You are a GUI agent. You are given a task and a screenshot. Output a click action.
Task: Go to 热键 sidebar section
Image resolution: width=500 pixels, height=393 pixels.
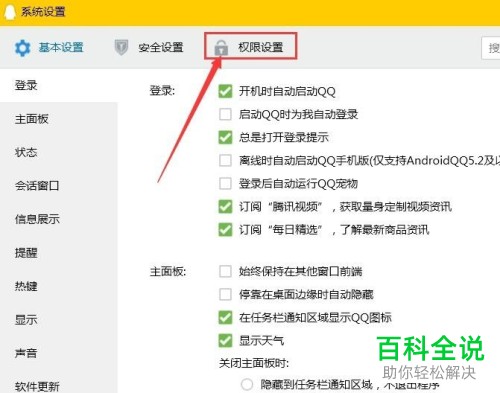(x=26, y=286)
